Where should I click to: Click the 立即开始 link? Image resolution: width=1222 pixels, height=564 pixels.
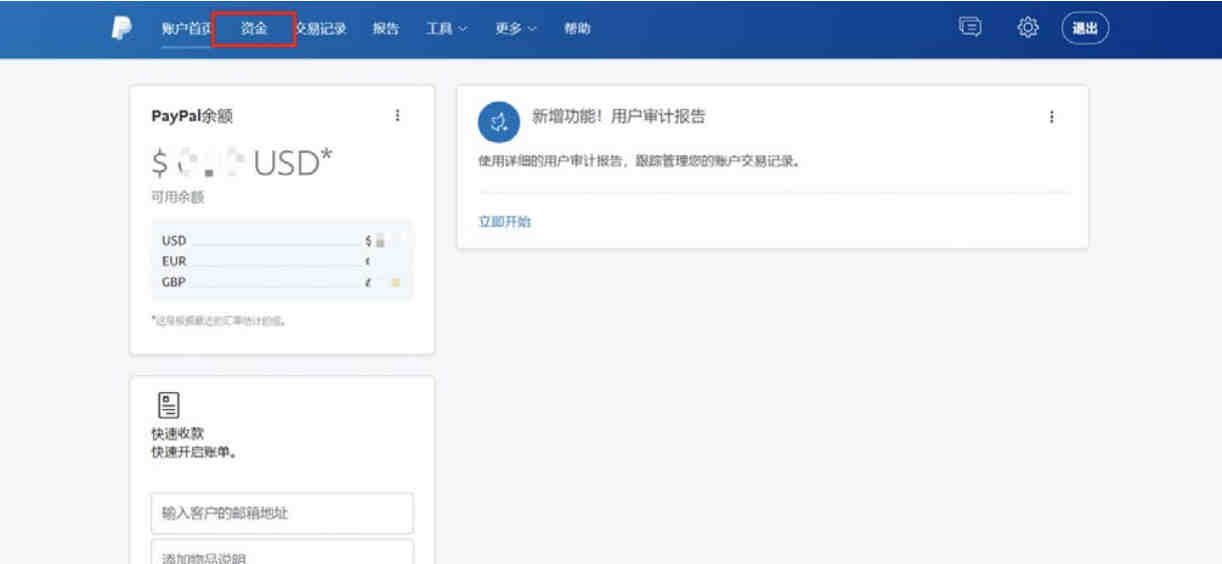pos(505,222)
